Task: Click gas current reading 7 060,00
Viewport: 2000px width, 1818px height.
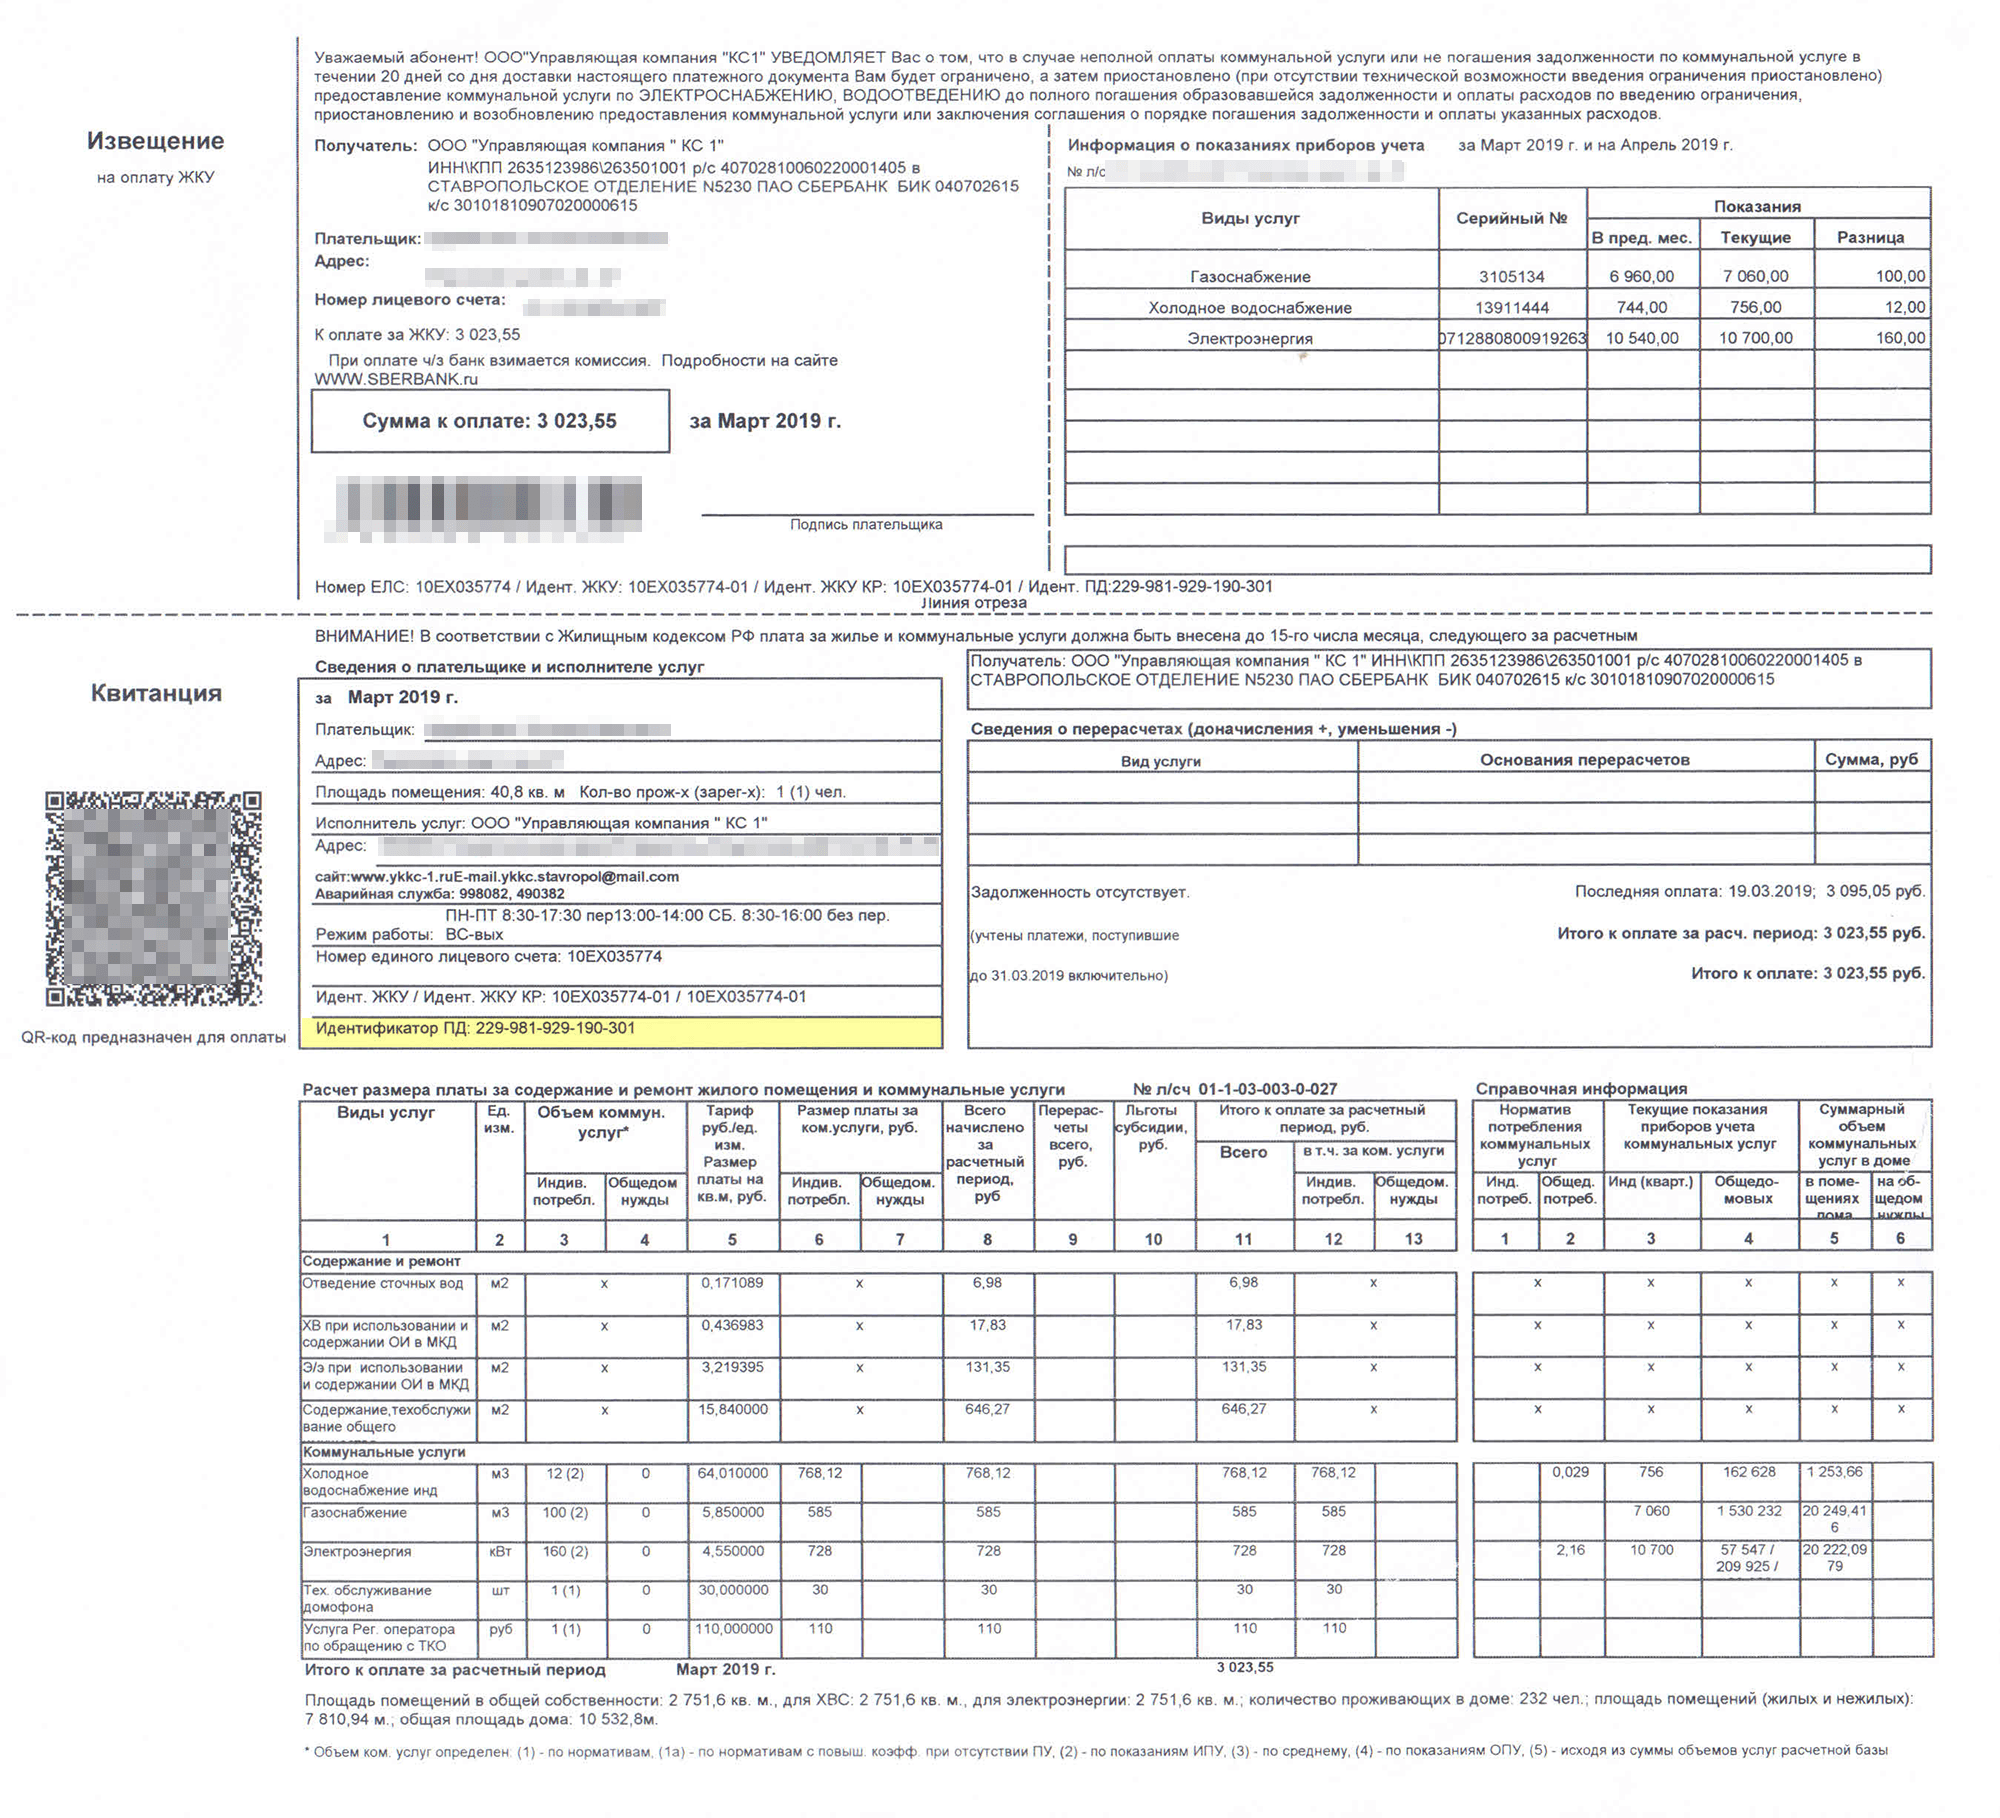Action: (1756, 276)
